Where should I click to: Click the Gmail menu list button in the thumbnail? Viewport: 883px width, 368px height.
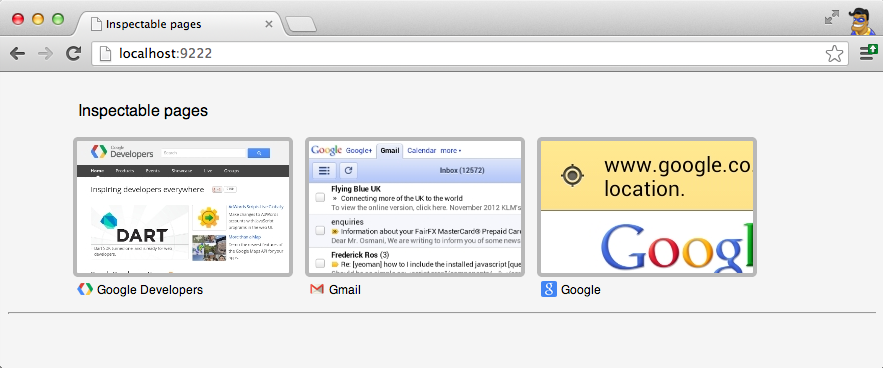tap(324, 171)
